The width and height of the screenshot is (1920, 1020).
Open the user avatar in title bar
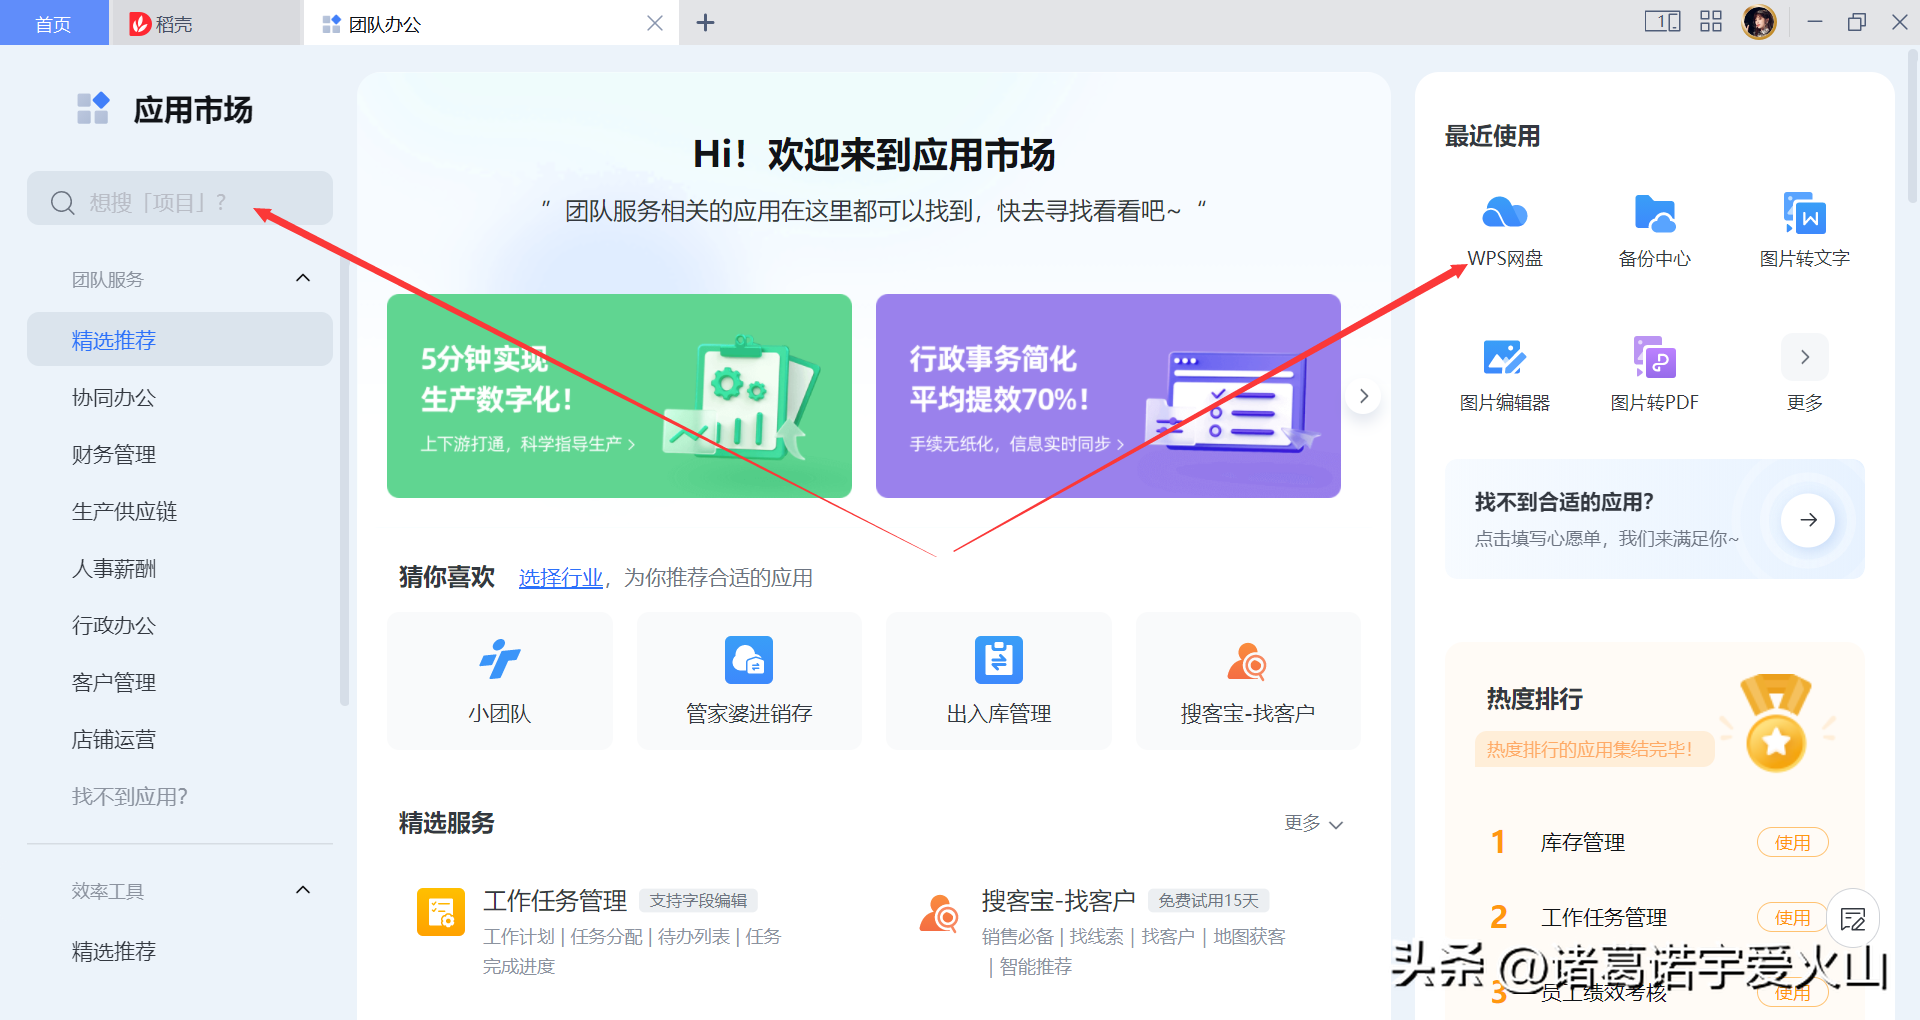(1758, 22)
